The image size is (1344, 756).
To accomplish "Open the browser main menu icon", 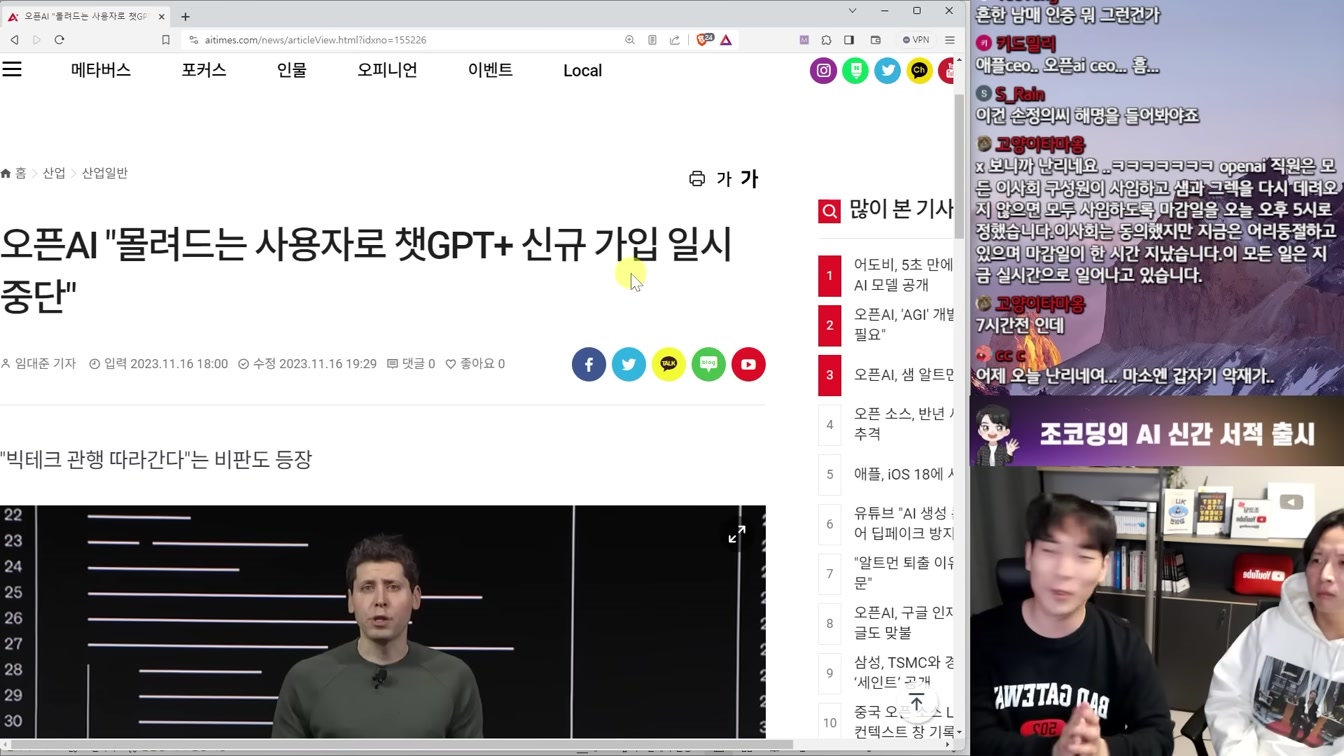I will pyautogui.click(x=950, y=40).
